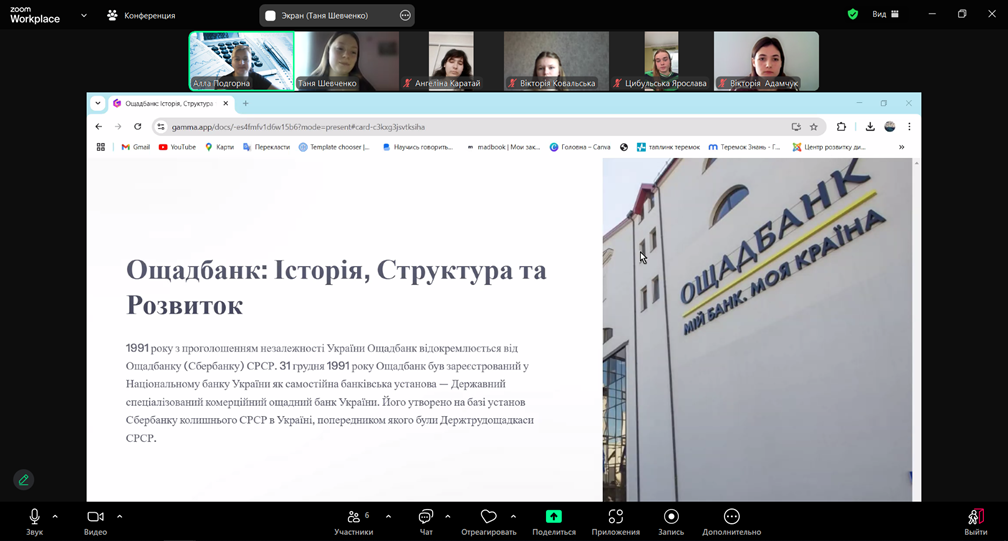The width and height of the screenshot is (1008, 541).
Task: Click the green annotation pencil icon
Action: [24, 480]
